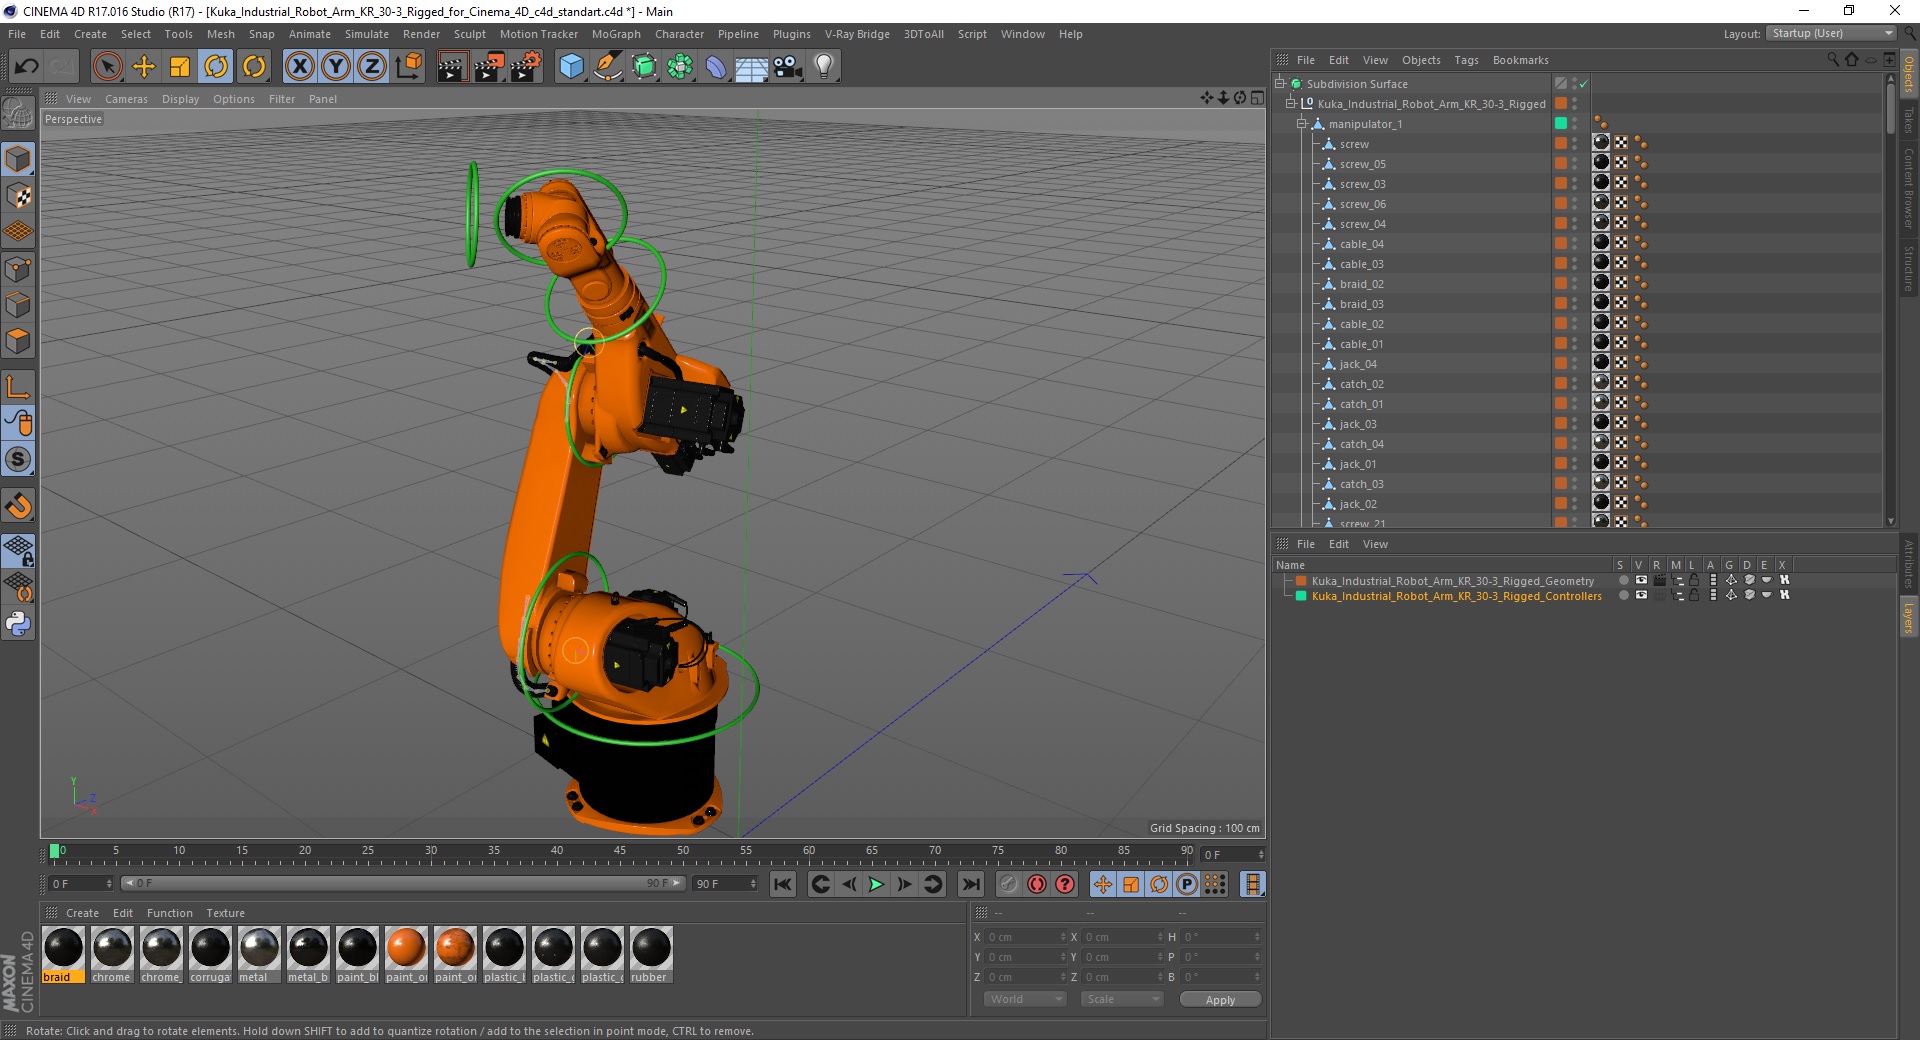The height and width of the screenshot is (1040, 1920).
Task: Select the Scale tool
Action: (180, 67)
